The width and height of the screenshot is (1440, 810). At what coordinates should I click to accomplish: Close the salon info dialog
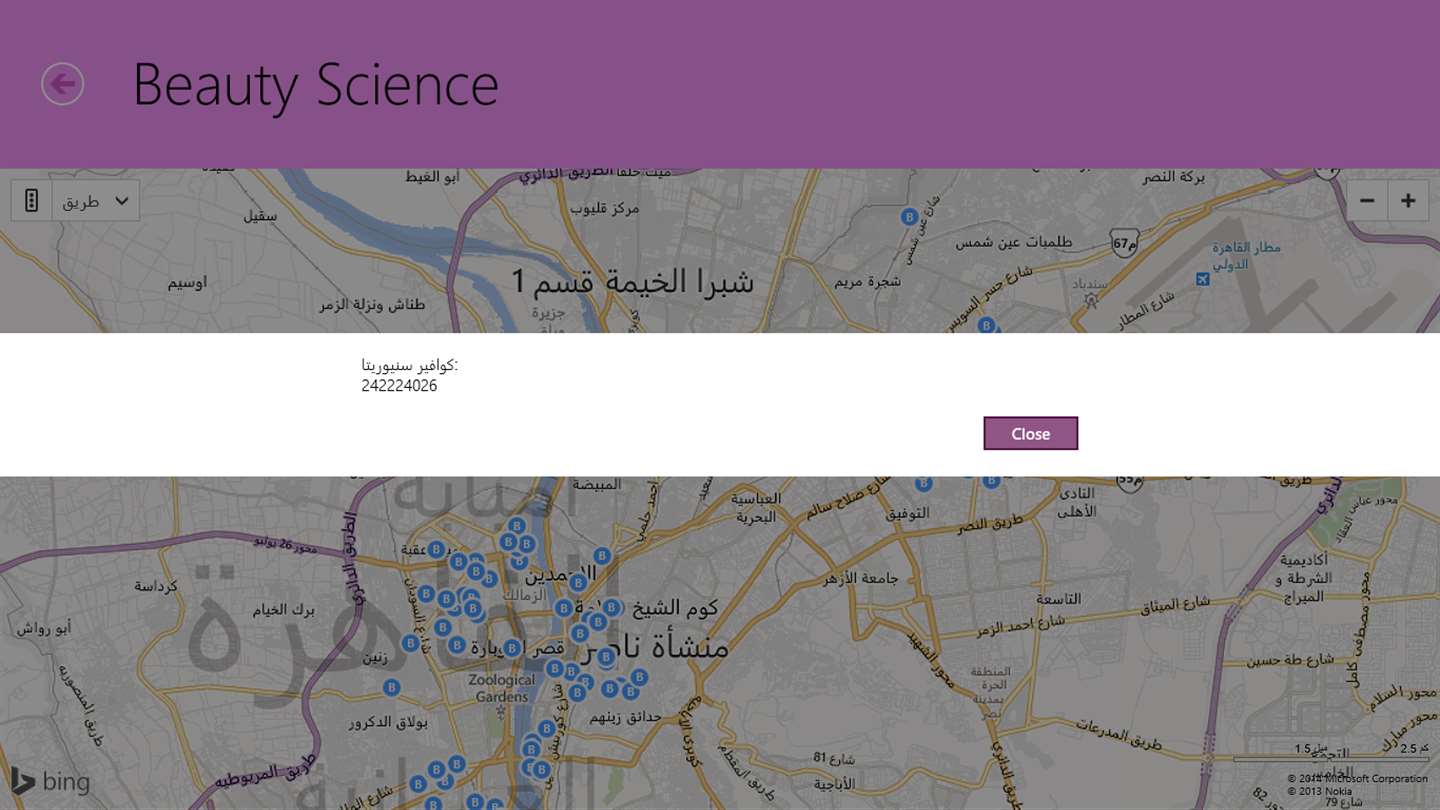coord(1030,434)
